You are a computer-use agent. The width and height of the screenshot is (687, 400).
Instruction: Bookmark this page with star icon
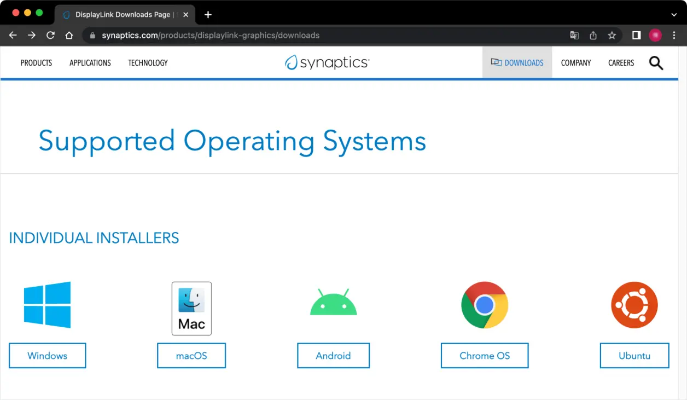point(612,35)
